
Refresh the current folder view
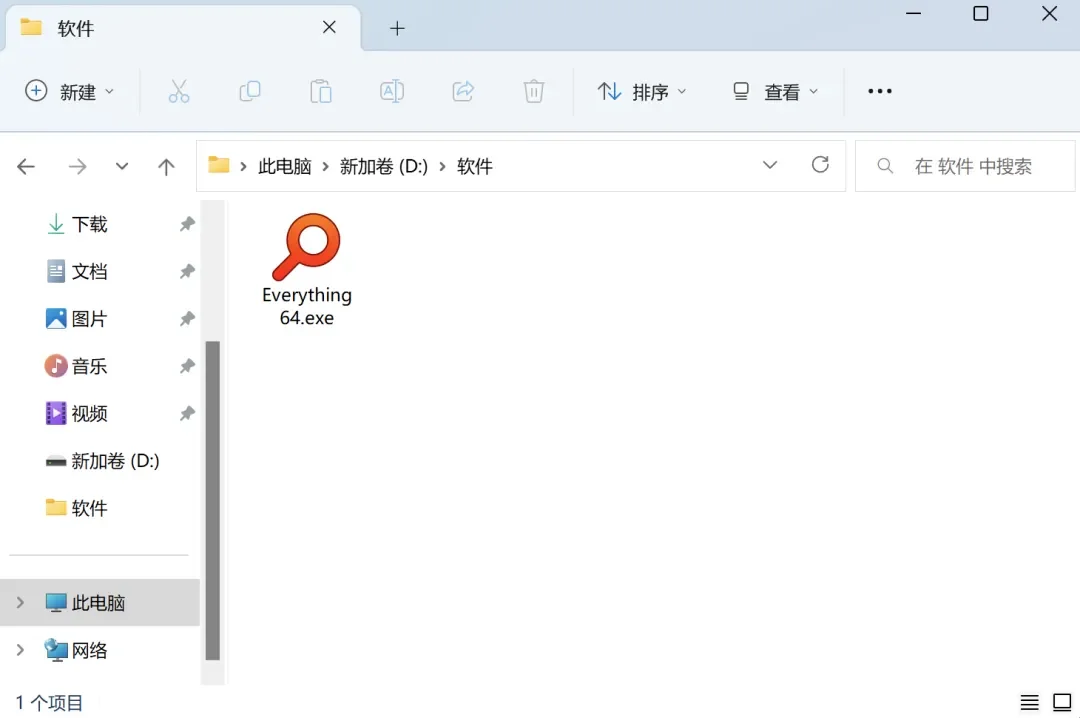(820, 165)
